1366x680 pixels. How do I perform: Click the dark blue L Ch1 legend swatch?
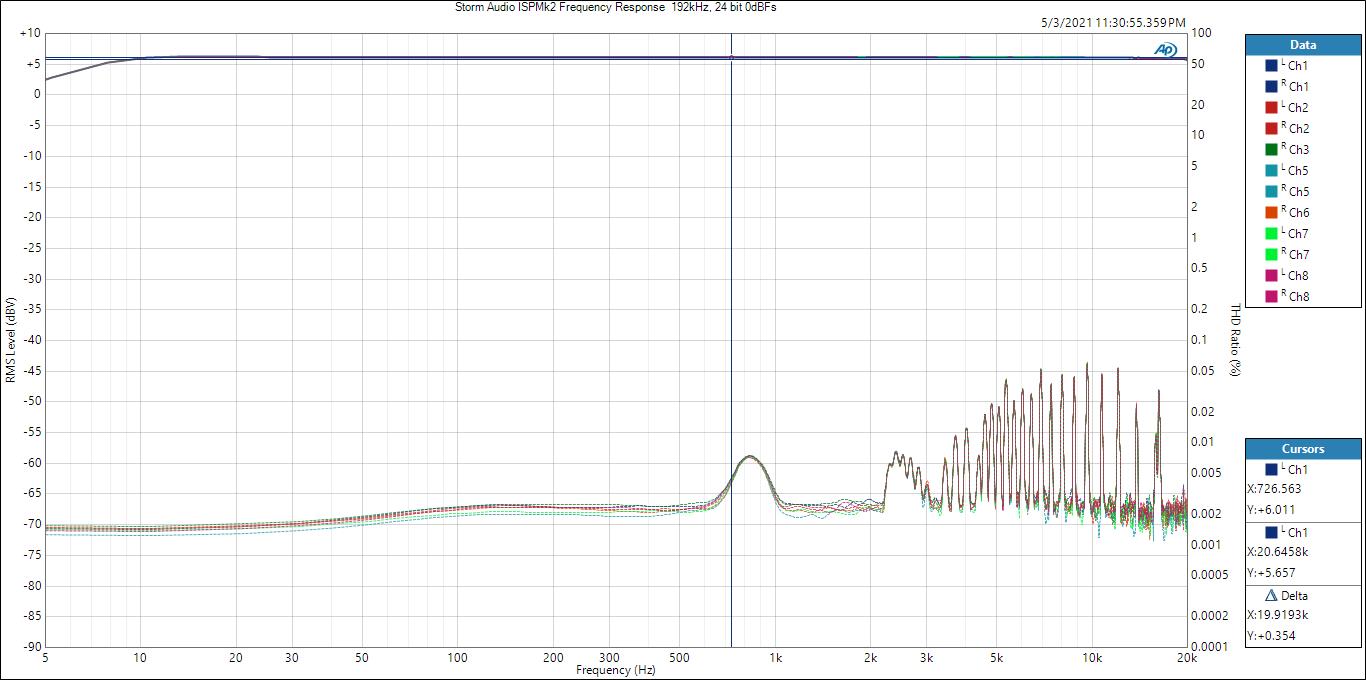click(1271, 65)
